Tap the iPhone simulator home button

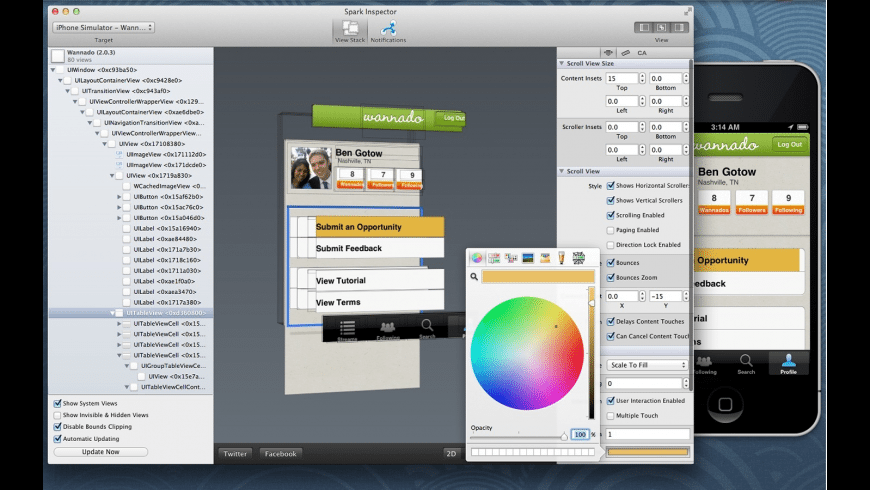tap(725, 404)
